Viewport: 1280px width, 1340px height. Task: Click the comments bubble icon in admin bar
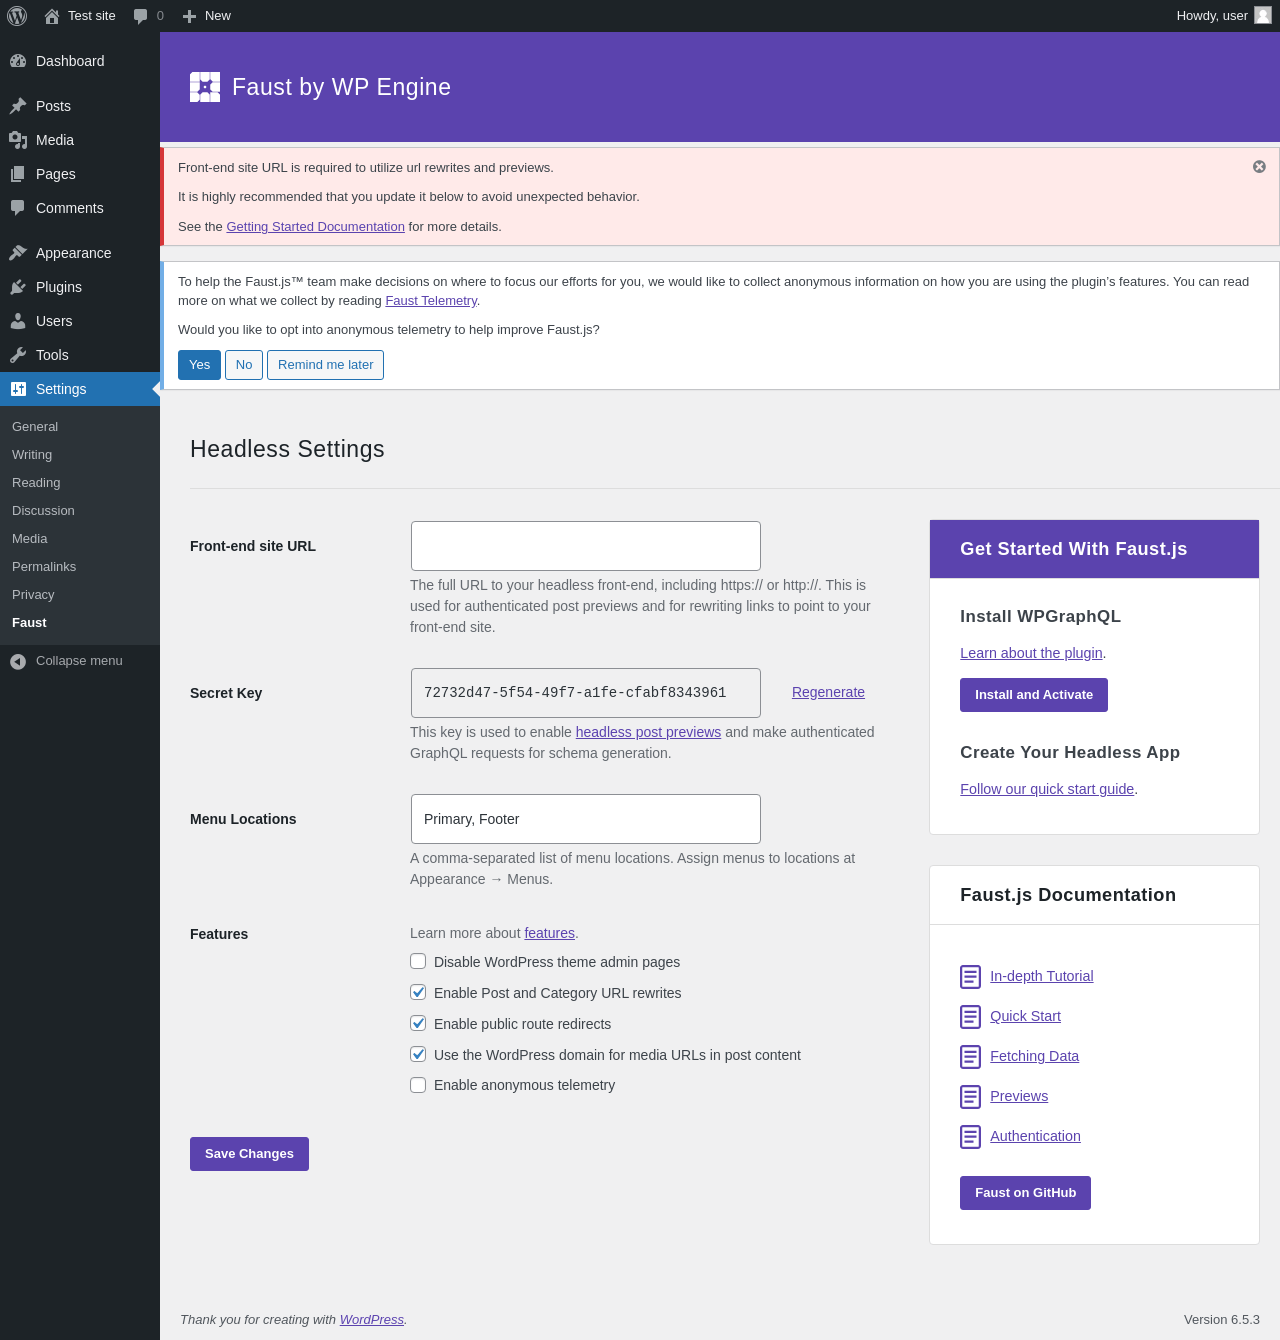pyautogui.click(x=141, y=16)
